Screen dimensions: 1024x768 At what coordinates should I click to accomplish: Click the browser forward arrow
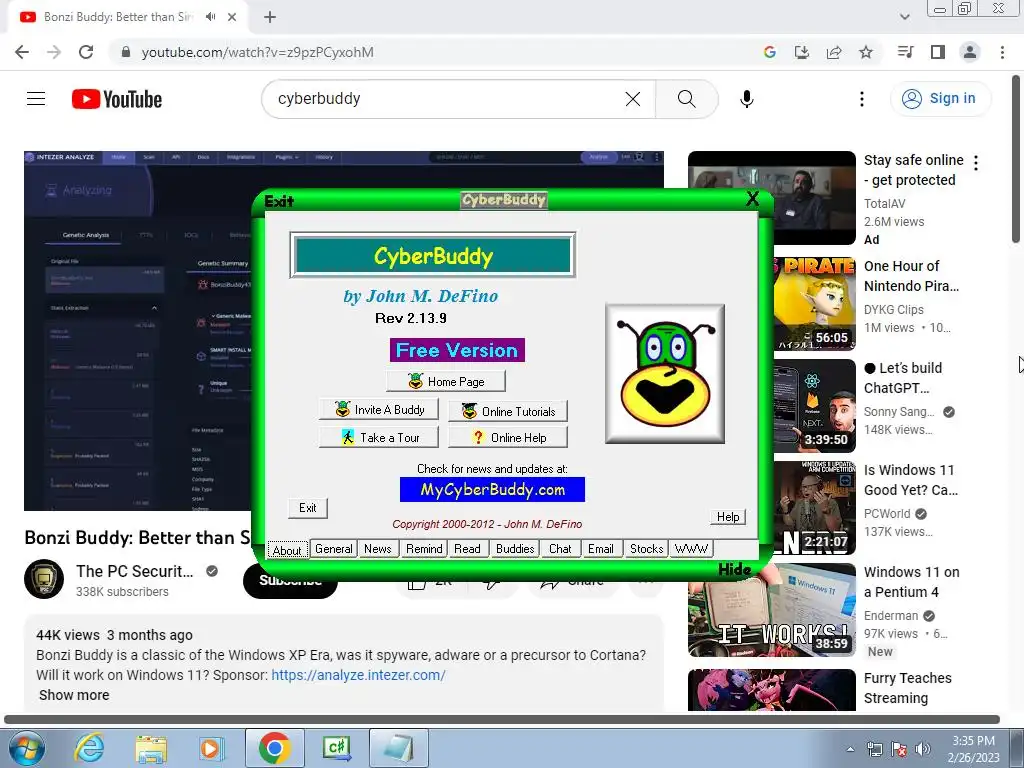tap(54, 52)
